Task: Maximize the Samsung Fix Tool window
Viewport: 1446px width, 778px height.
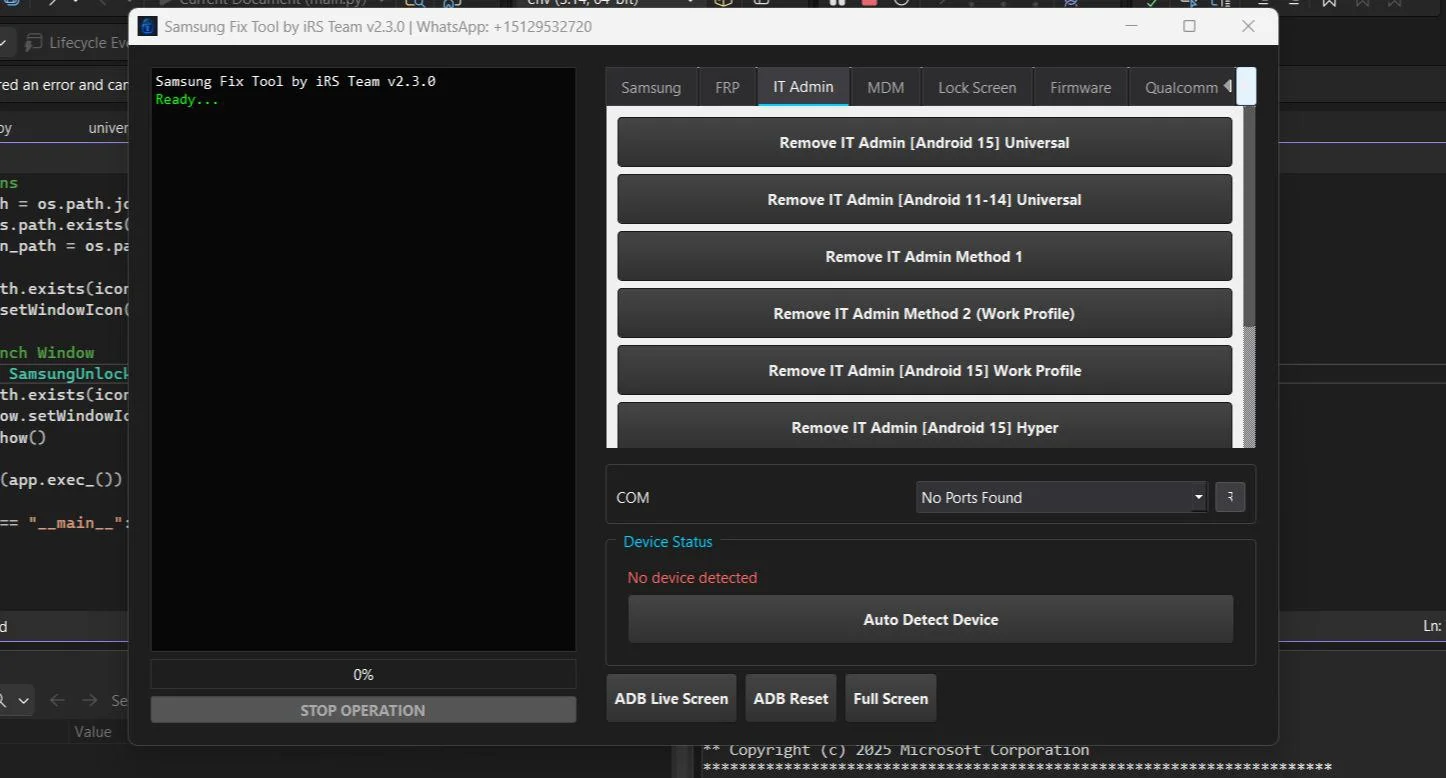Action: pos(1189,26)
